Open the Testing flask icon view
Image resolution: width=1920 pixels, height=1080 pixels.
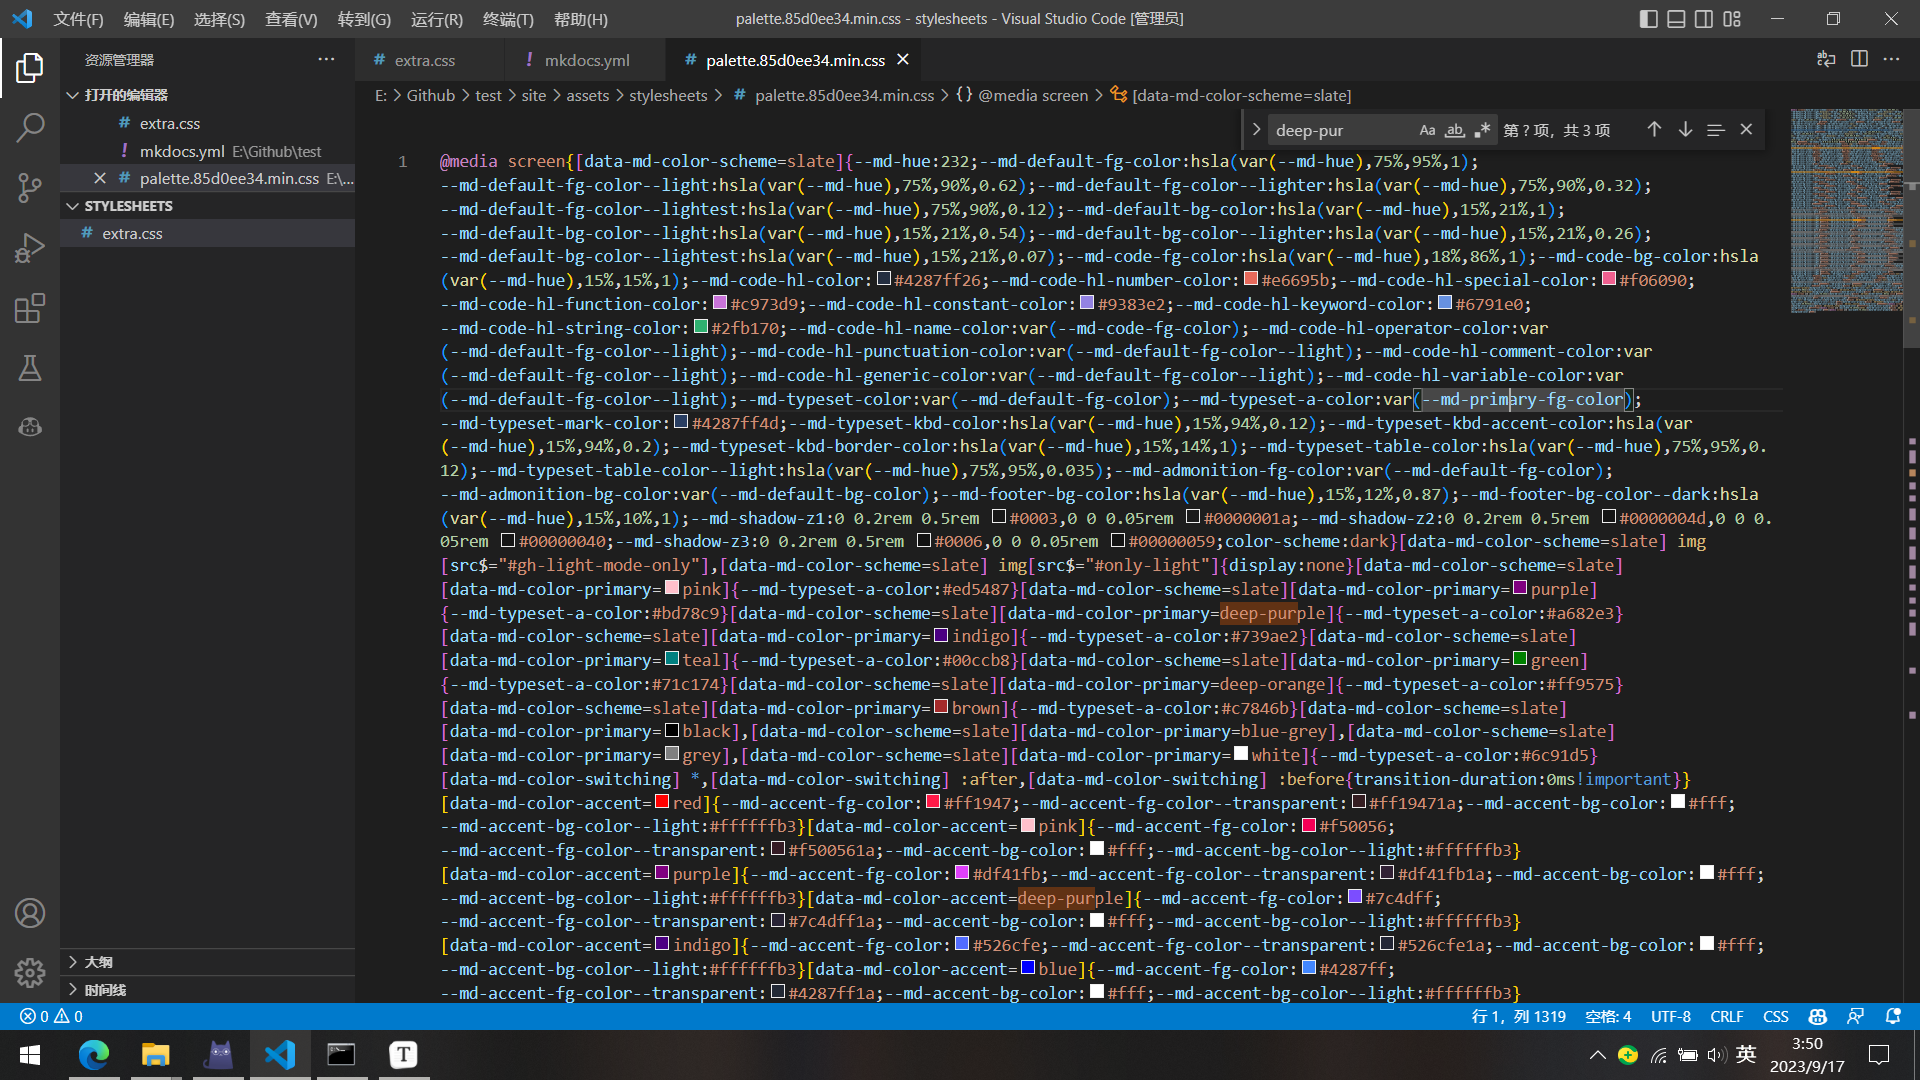point(30,368)
